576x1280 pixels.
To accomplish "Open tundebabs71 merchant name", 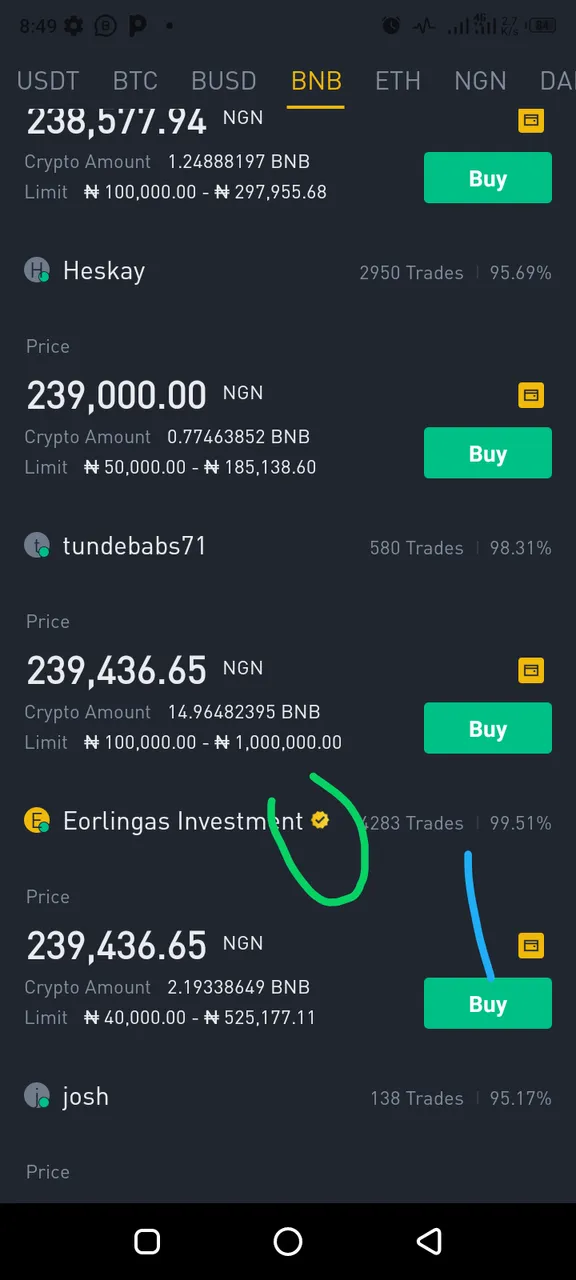I will click(x=134, y=545).
